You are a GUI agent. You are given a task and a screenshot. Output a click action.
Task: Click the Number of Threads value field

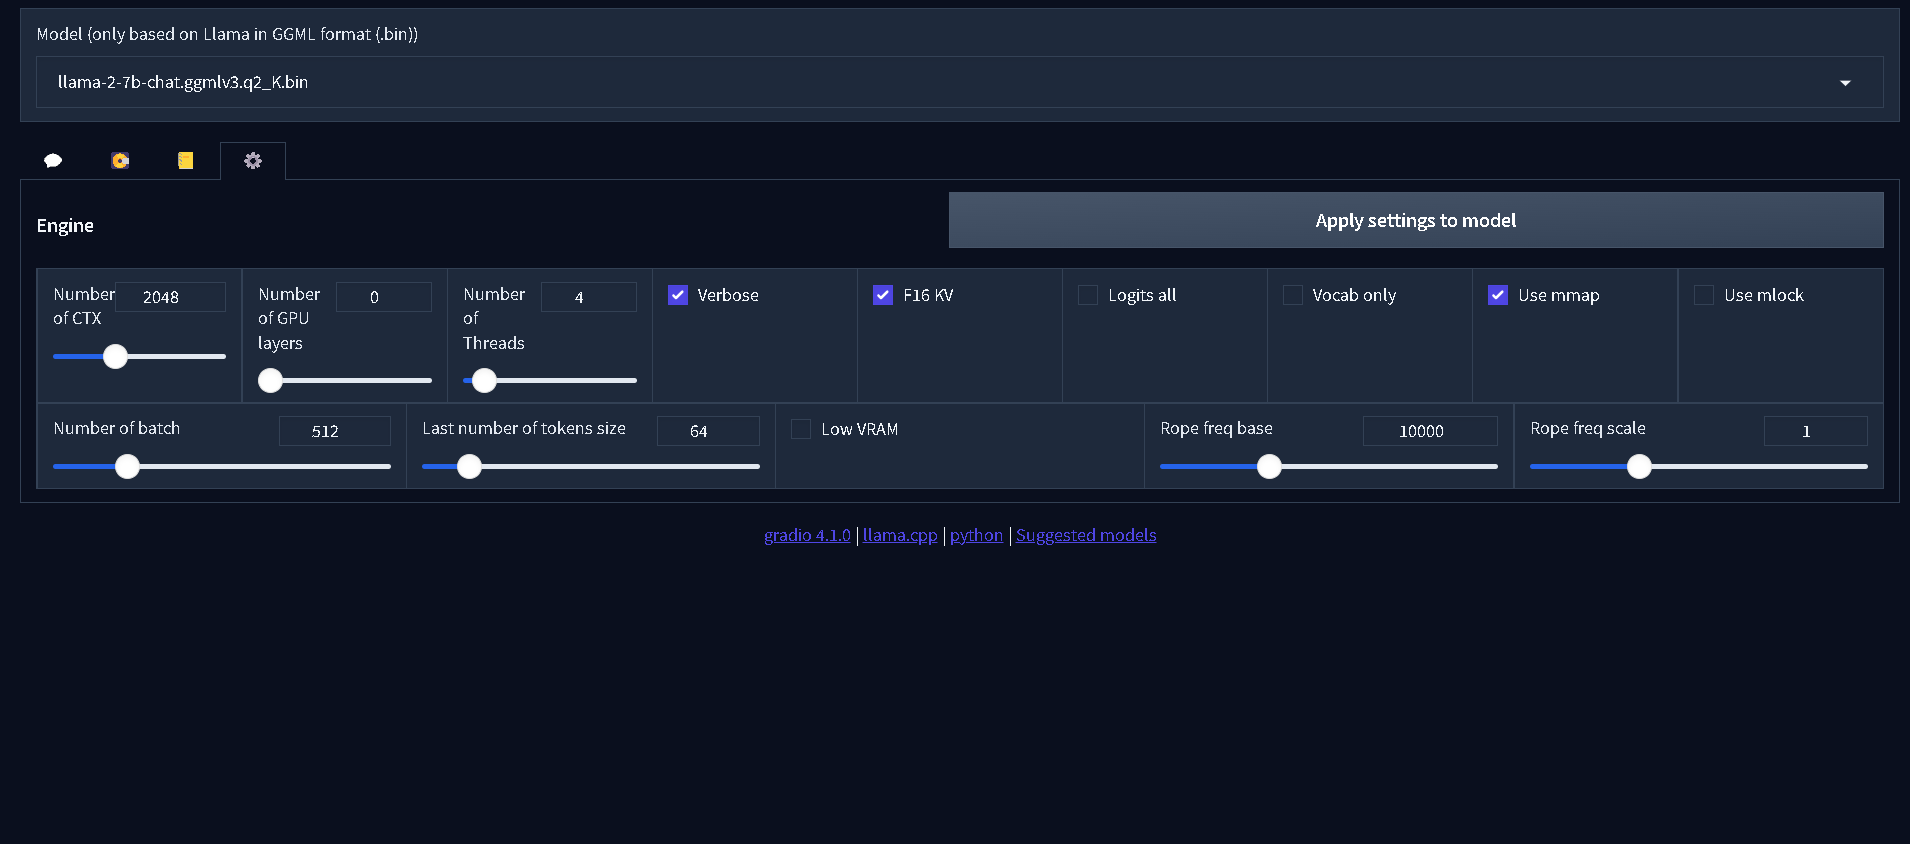pyautogui.click(x=588, y=297)
